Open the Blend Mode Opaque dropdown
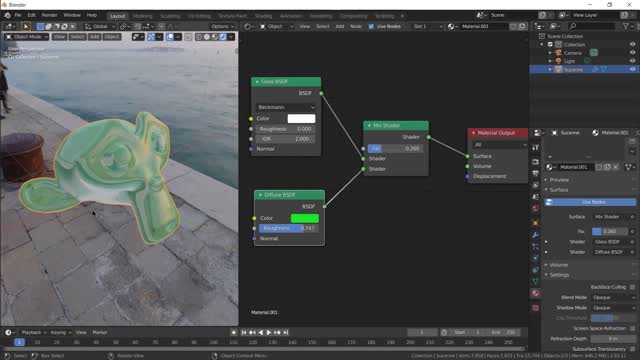This screenshot has width=640, height=360. (613, 298)
